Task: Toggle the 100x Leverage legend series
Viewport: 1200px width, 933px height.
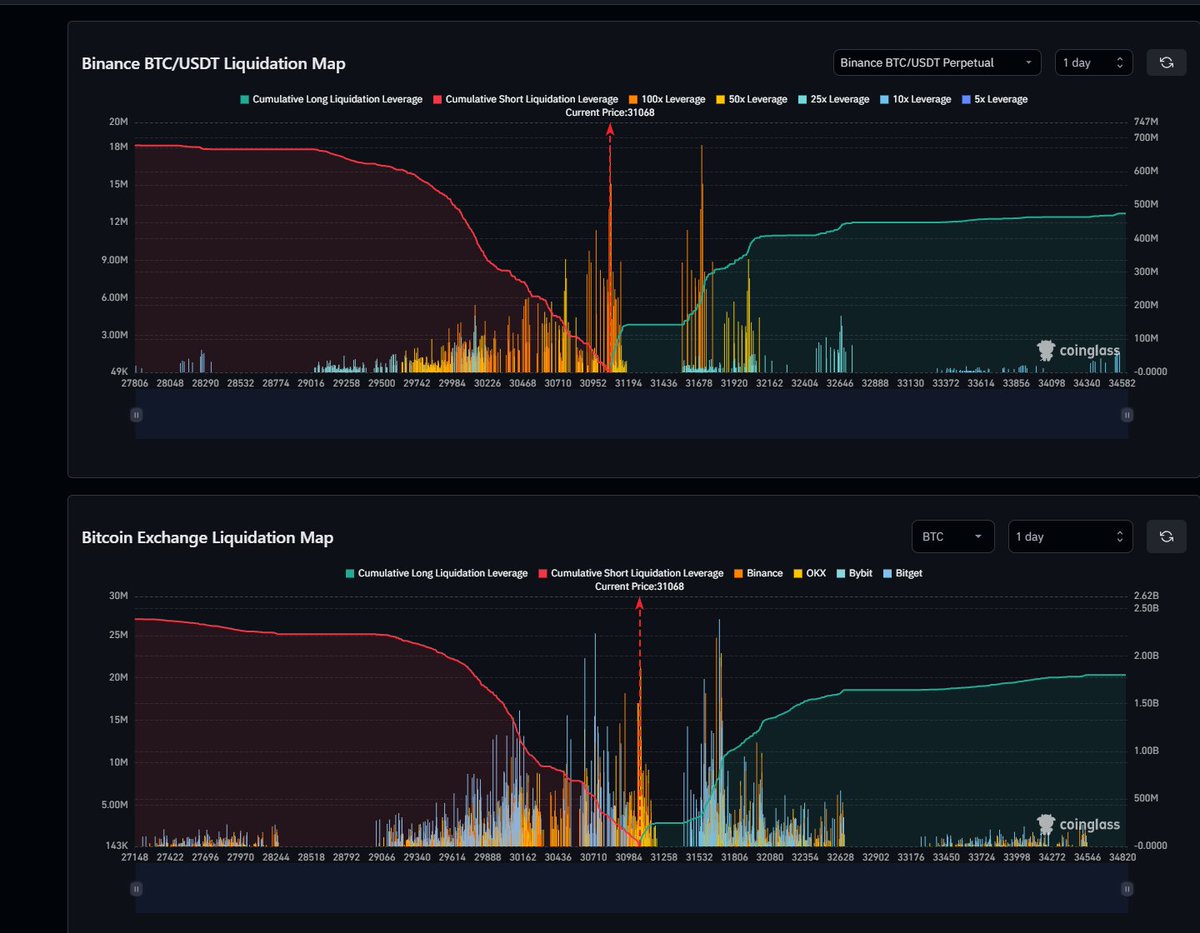Action: pos(666,99)
